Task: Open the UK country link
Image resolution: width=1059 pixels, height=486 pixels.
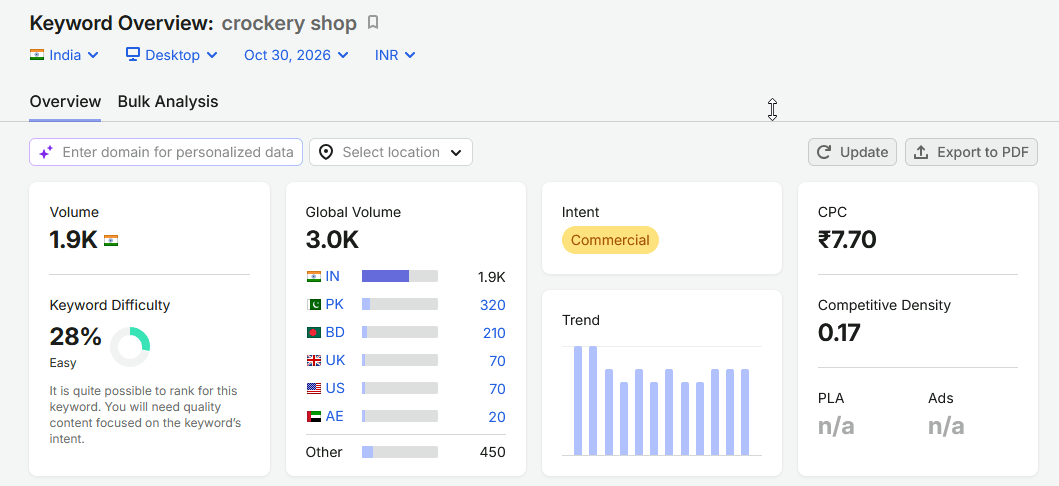Action: click(x=335, y=360)
